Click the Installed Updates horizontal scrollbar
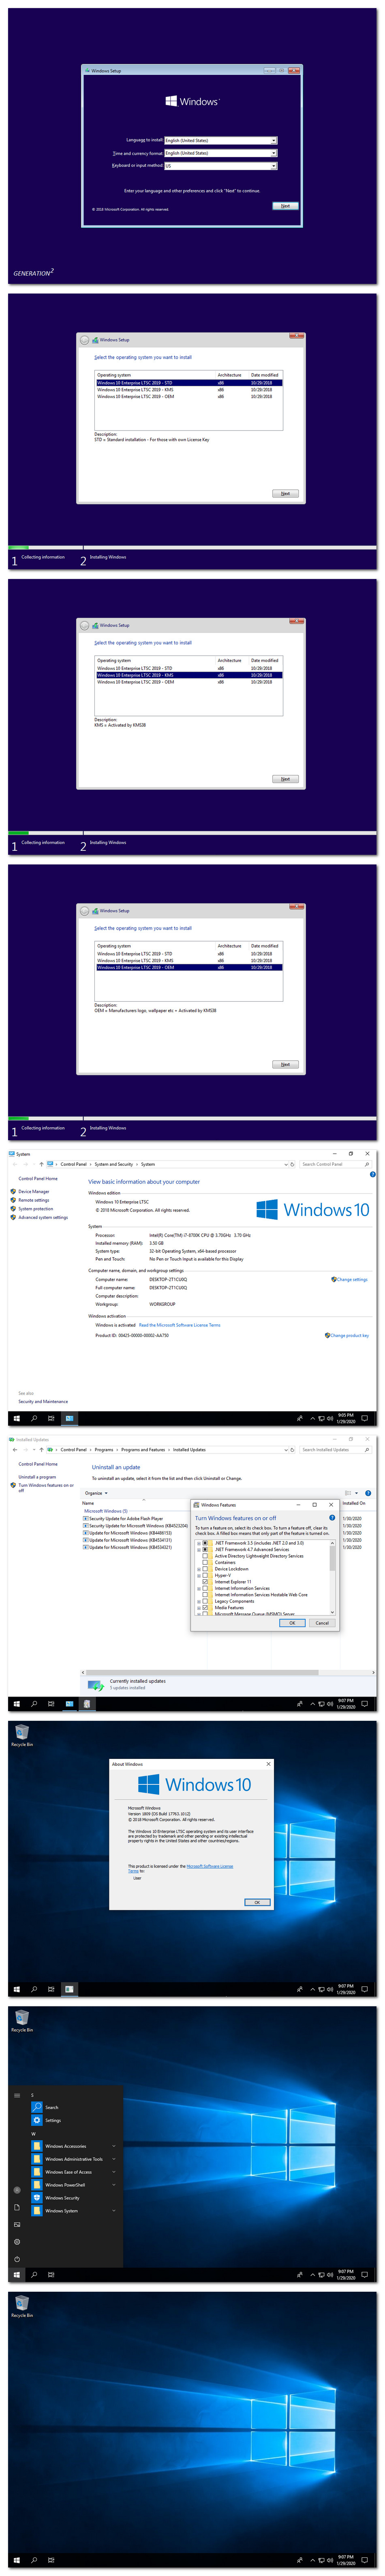 228,1671
